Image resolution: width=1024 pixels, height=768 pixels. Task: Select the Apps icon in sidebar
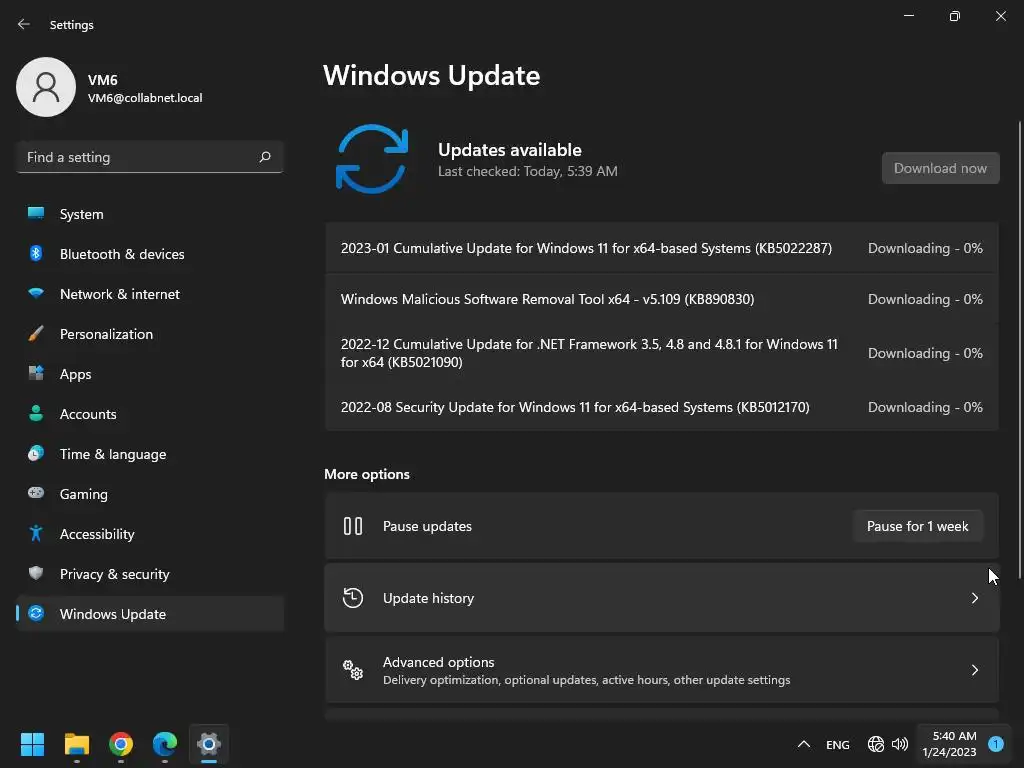pyautogui.click(x=36, y=374)
